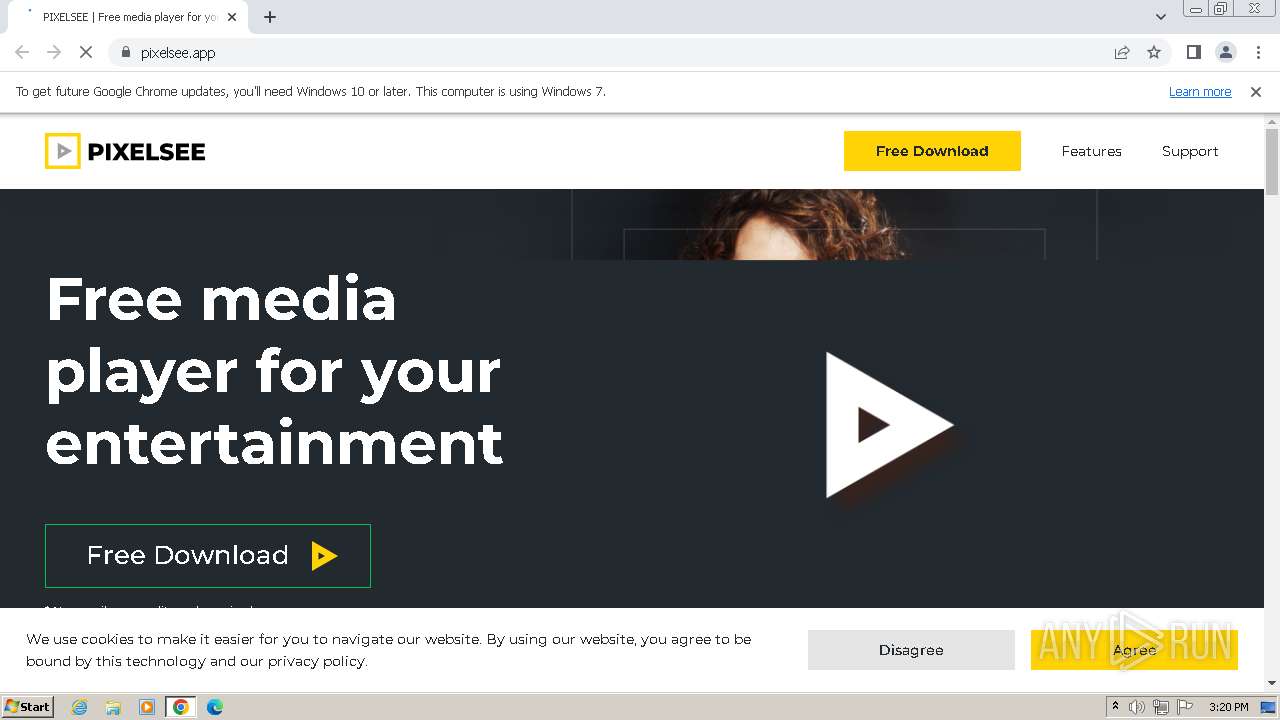
Task: Open the Action Center flag icon
Action: (1185, 707)
